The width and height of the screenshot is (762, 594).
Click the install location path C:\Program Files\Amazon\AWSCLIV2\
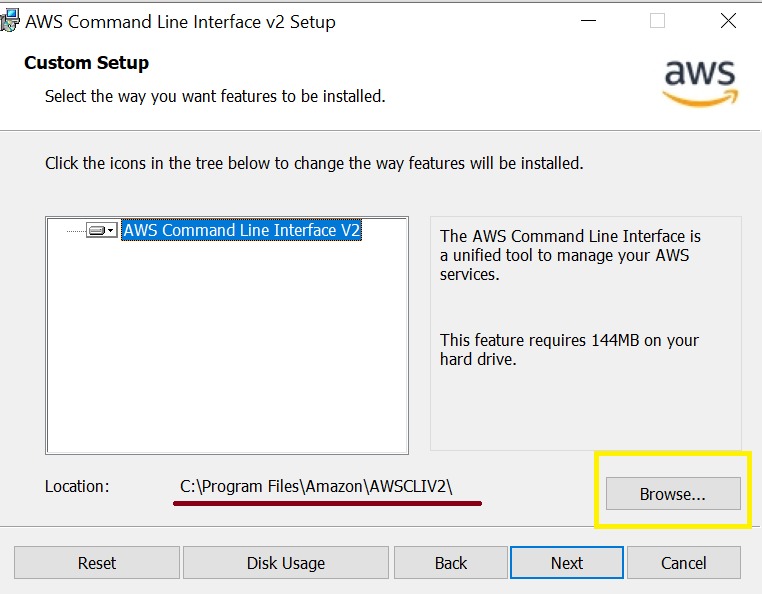coord(316,486)
